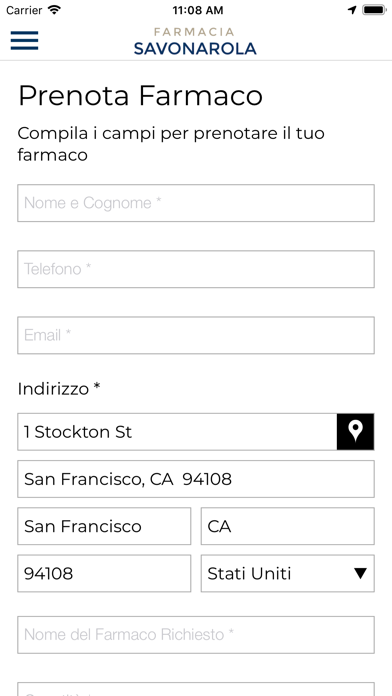The width and height of the screenshot is (392, 696).
Task: Edit the second address line field
Action: [x=196, y=479]
